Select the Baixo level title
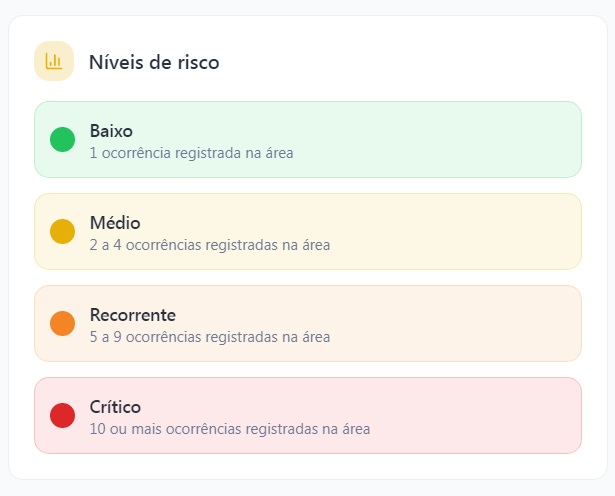Screen dimensions: 615x496 click(x=111, y=130)
